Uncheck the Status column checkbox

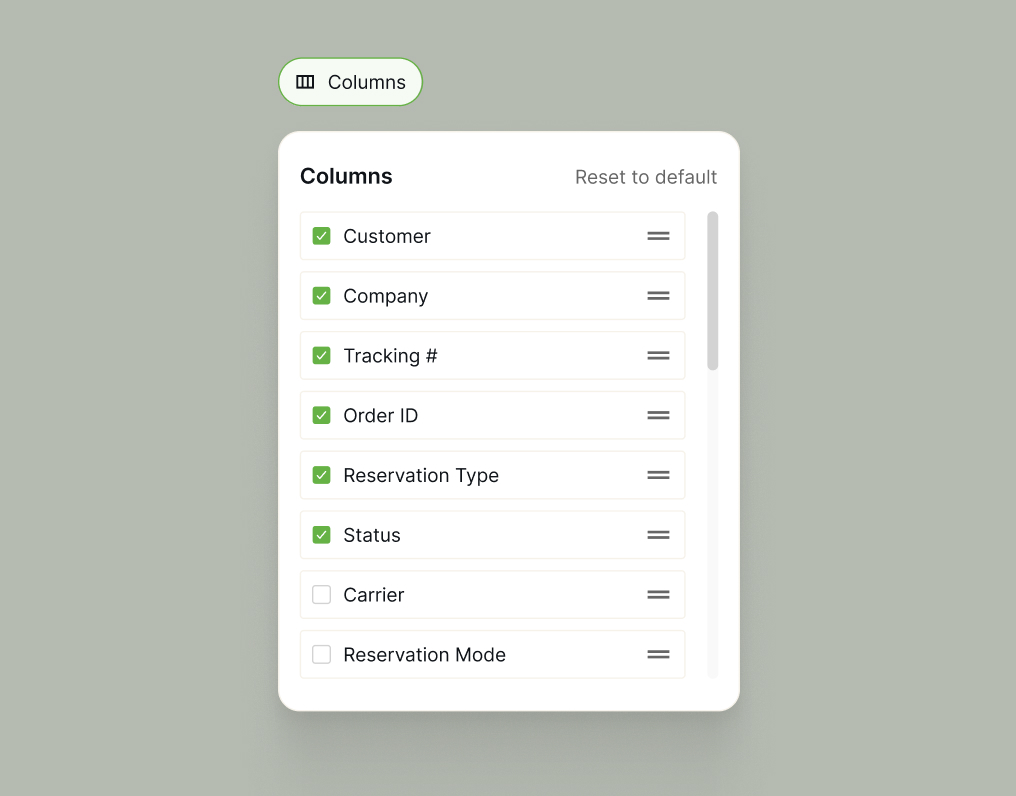pyautogui.click(x=321, y=535)
